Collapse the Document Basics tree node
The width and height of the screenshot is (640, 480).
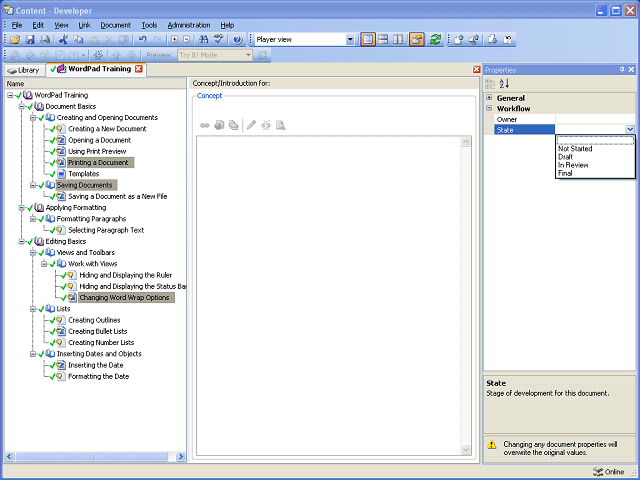click(22, 107)
